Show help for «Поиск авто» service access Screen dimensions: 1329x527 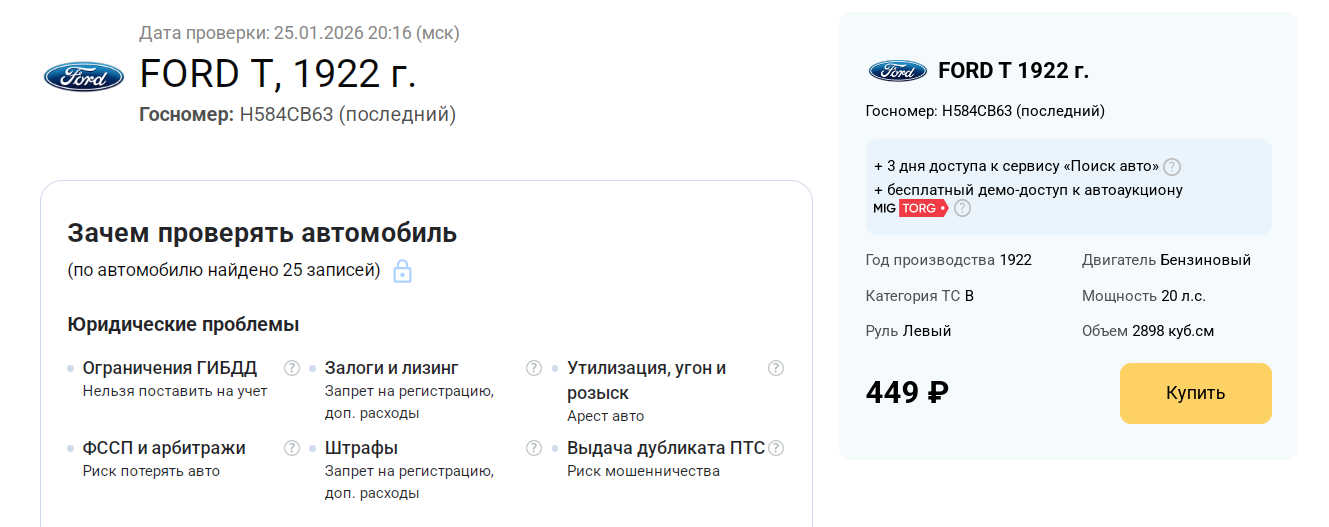point(1172,167)
